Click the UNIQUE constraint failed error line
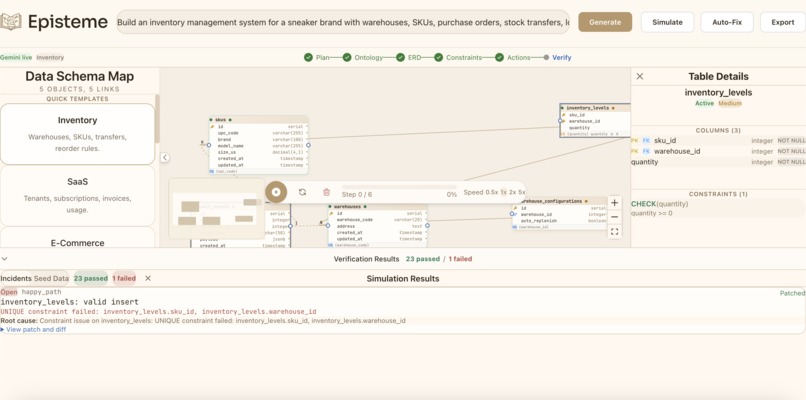Image resolution: width=806 pixels, height=400 pixels. point(158,312)
